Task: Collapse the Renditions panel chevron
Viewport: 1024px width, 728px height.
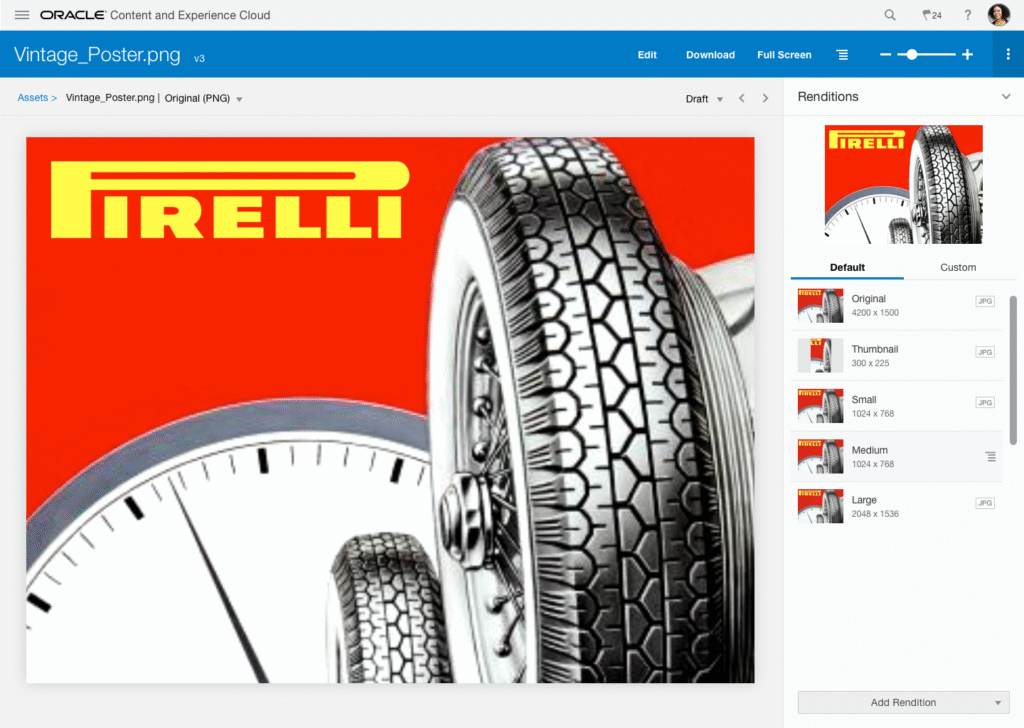Action: (x=1006, y=97)
